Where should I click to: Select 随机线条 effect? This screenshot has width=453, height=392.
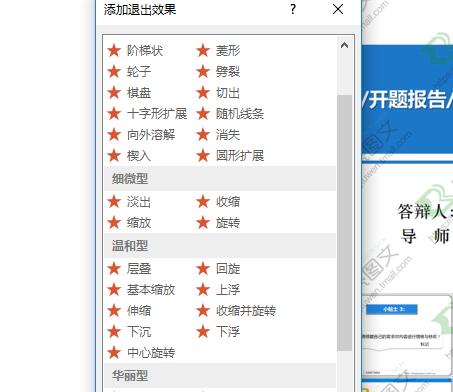click(230, 114)
